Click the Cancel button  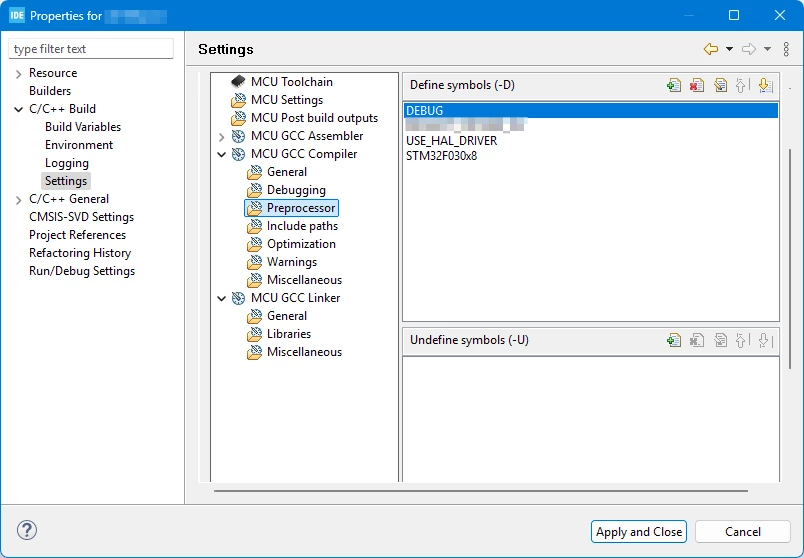tap(742, 531)
